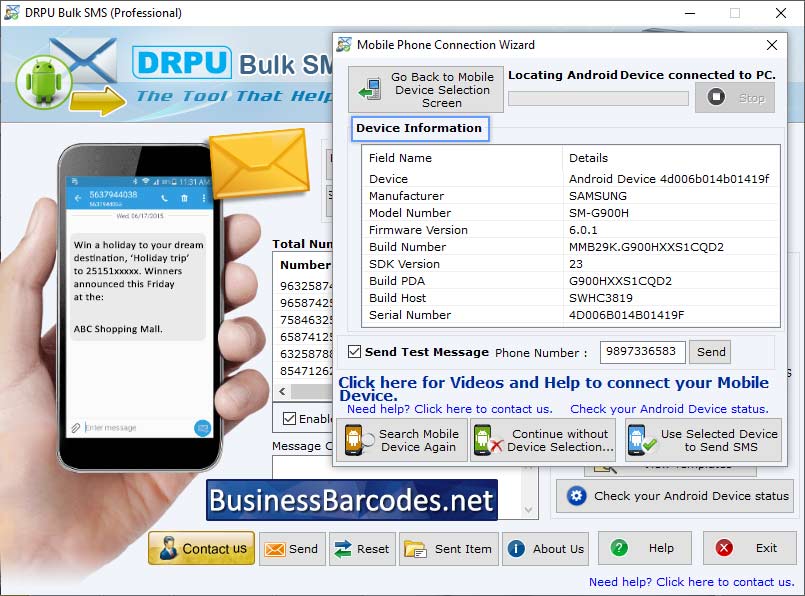Open the Help section
The width and height of the screenshot is (805, 596).
[645, 548]
